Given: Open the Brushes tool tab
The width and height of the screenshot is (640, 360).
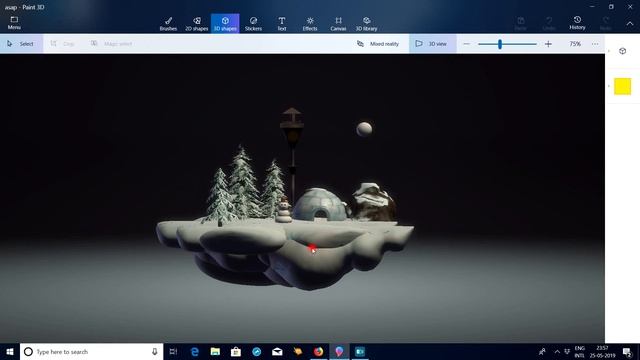Looking at the screenshot, I should (x=168, y=24).
